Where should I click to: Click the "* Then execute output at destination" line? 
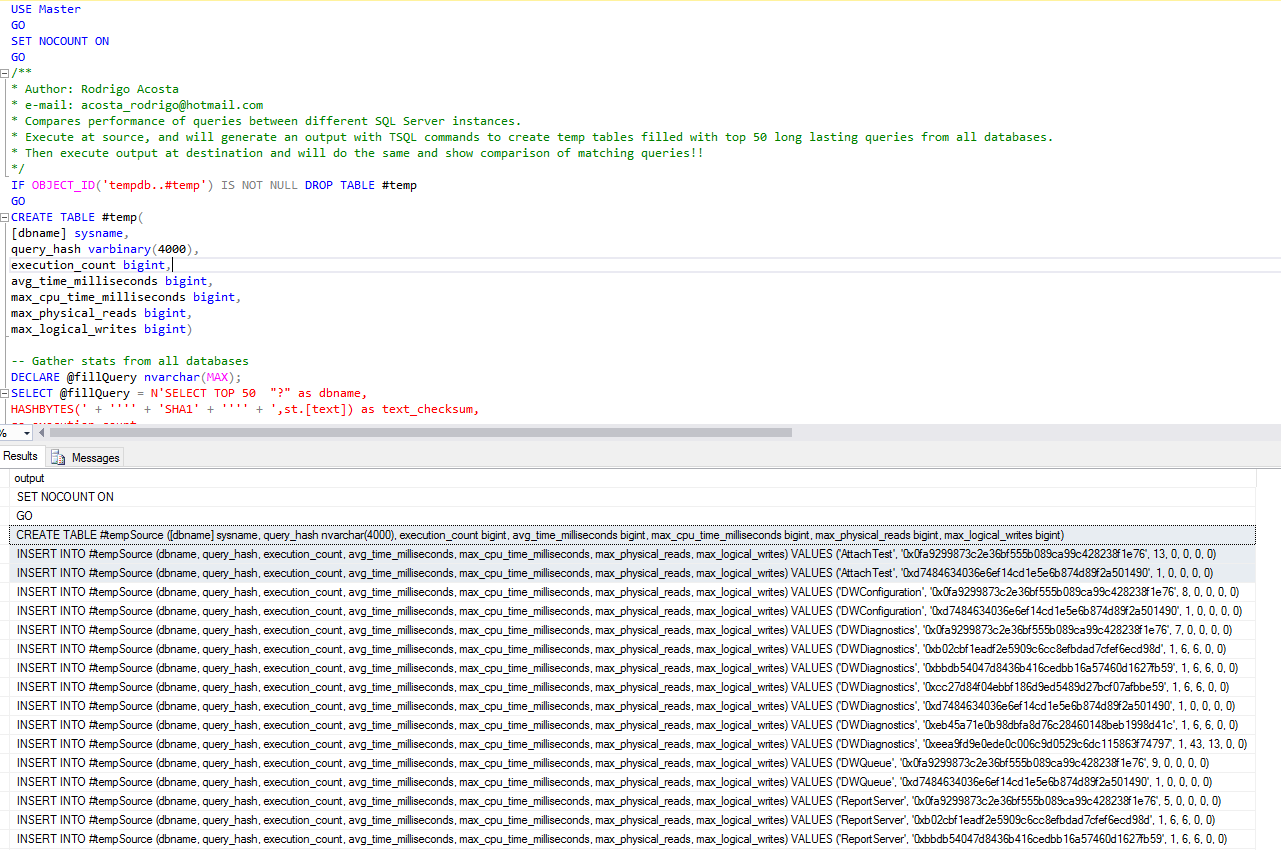(x=357, y=153)
